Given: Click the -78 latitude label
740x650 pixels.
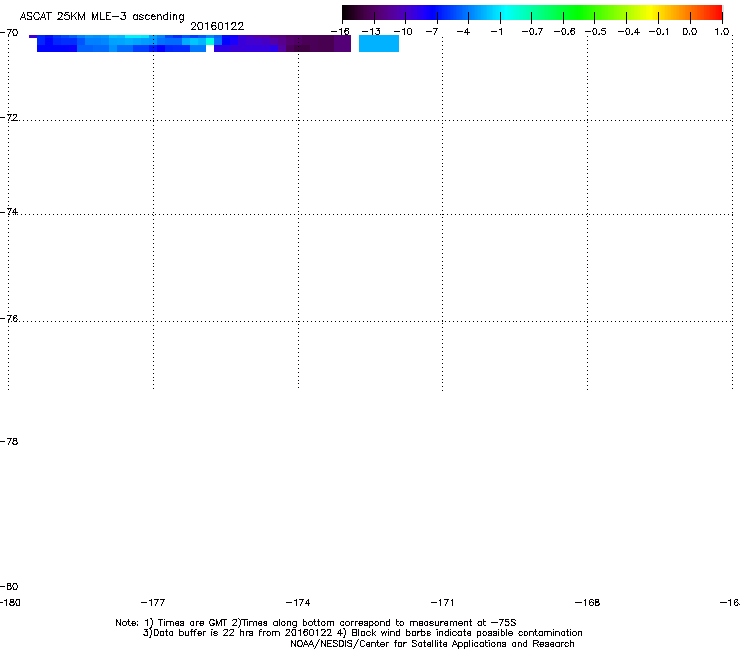Looking at the screenshot, I should (x=9, y=441).
